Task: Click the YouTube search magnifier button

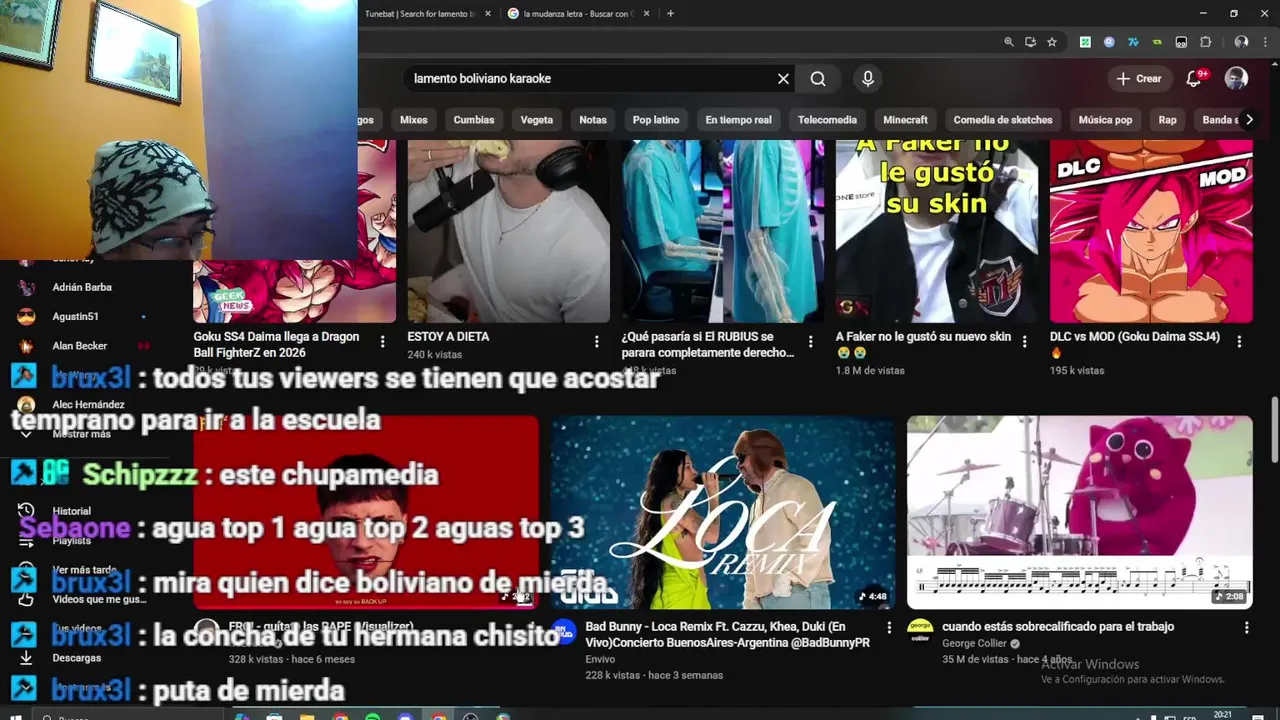Action: click(818, 79)
